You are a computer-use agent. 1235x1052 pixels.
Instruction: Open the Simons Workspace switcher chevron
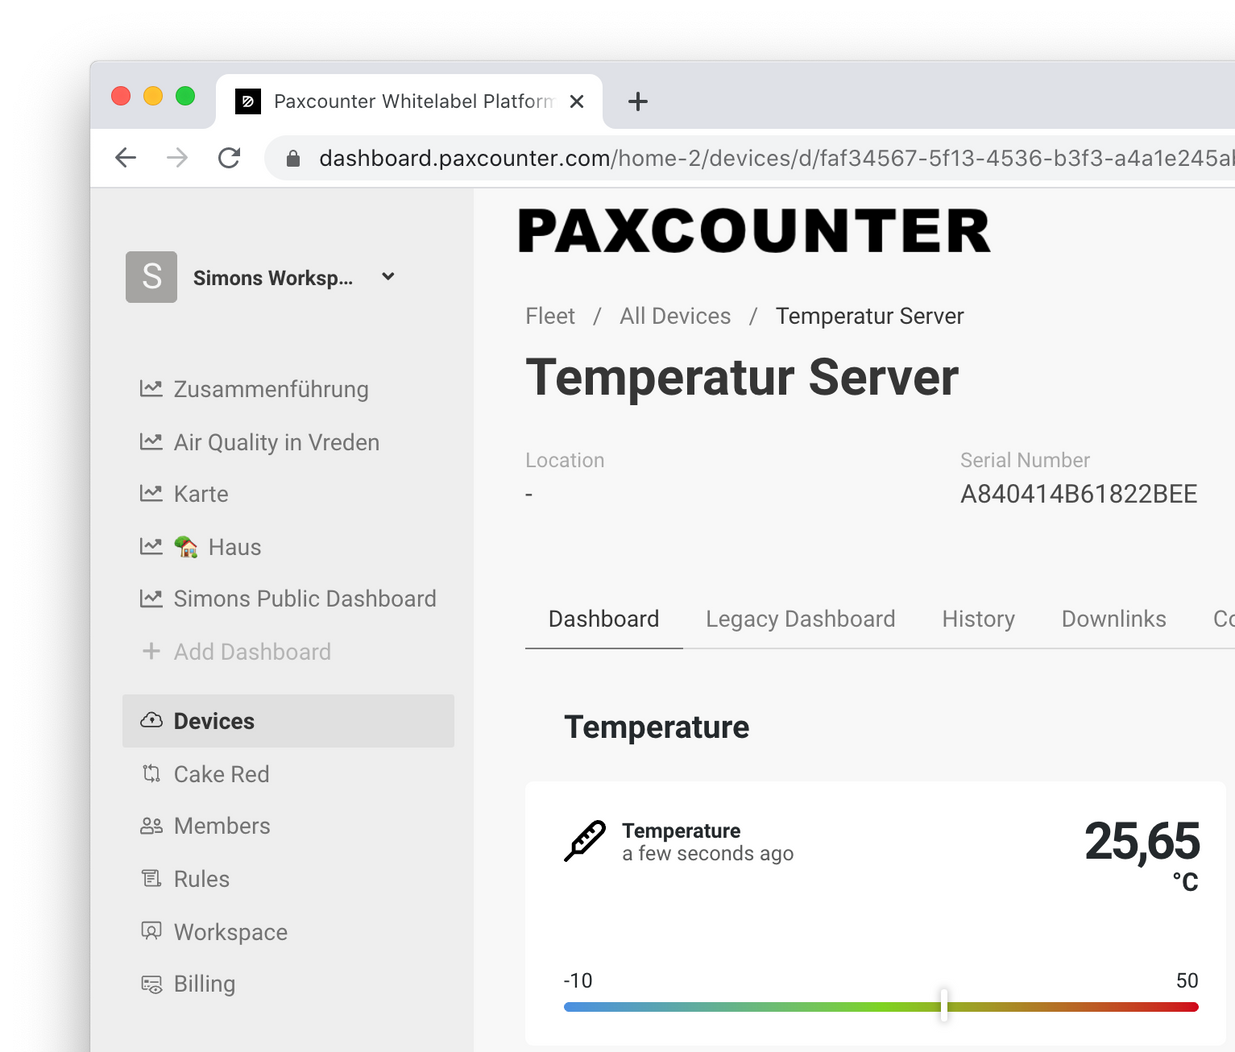point(387,277)
